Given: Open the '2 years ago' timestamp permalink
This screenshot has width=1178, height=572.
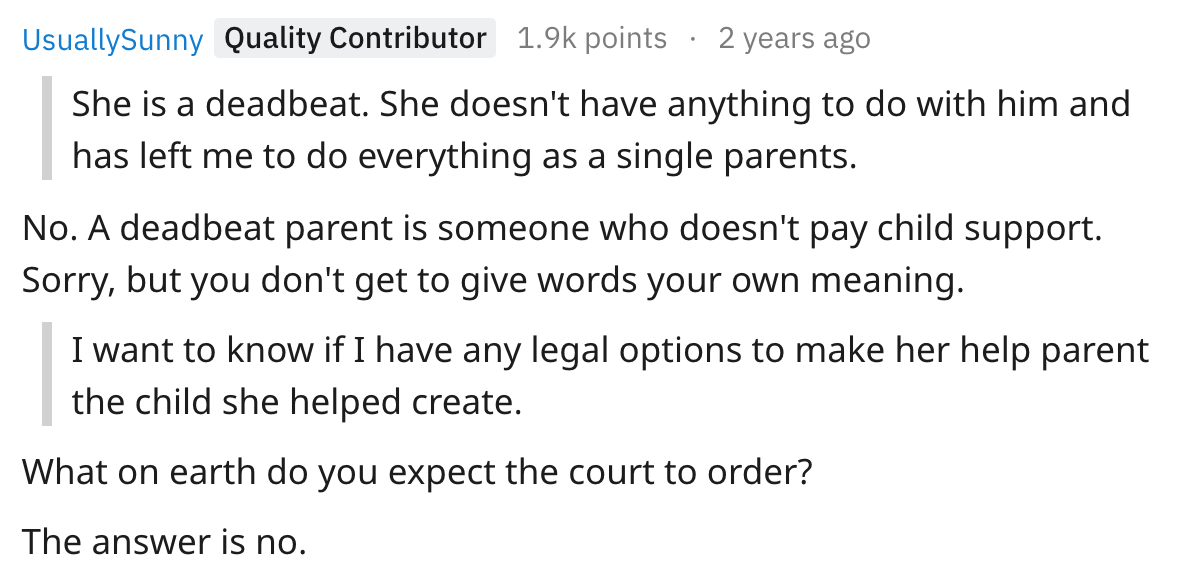Looking at the screenshot, I should tap(794, 38).
